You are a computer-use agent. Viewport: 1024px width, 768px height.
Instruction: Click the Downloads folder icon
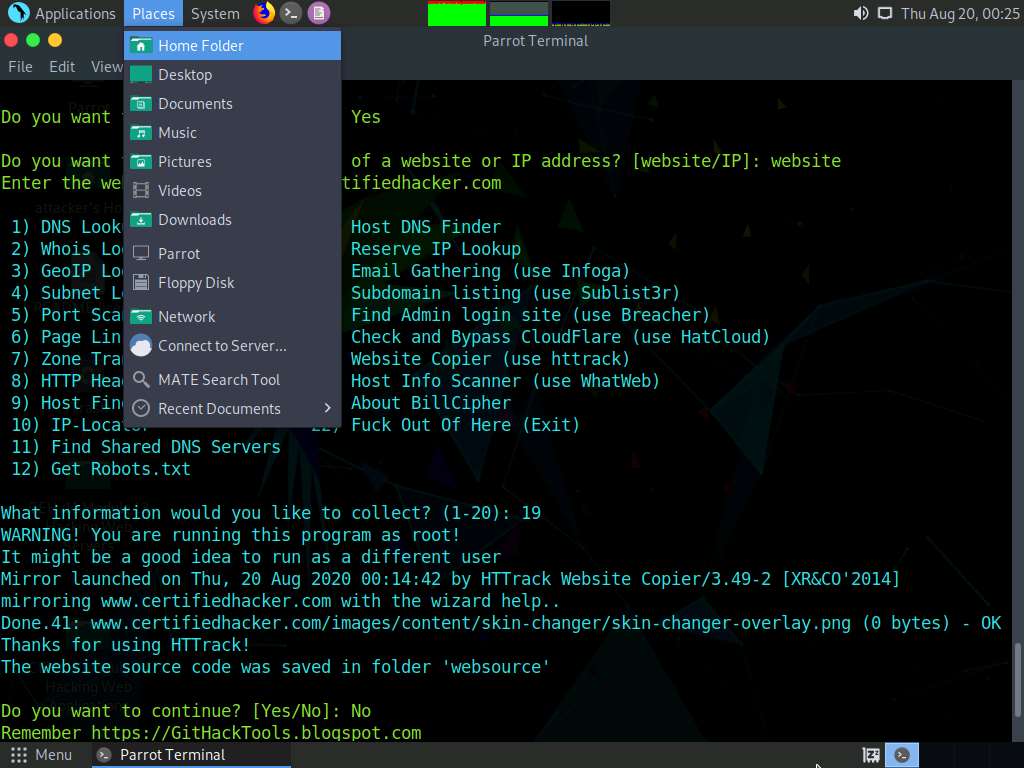point(140,219)
